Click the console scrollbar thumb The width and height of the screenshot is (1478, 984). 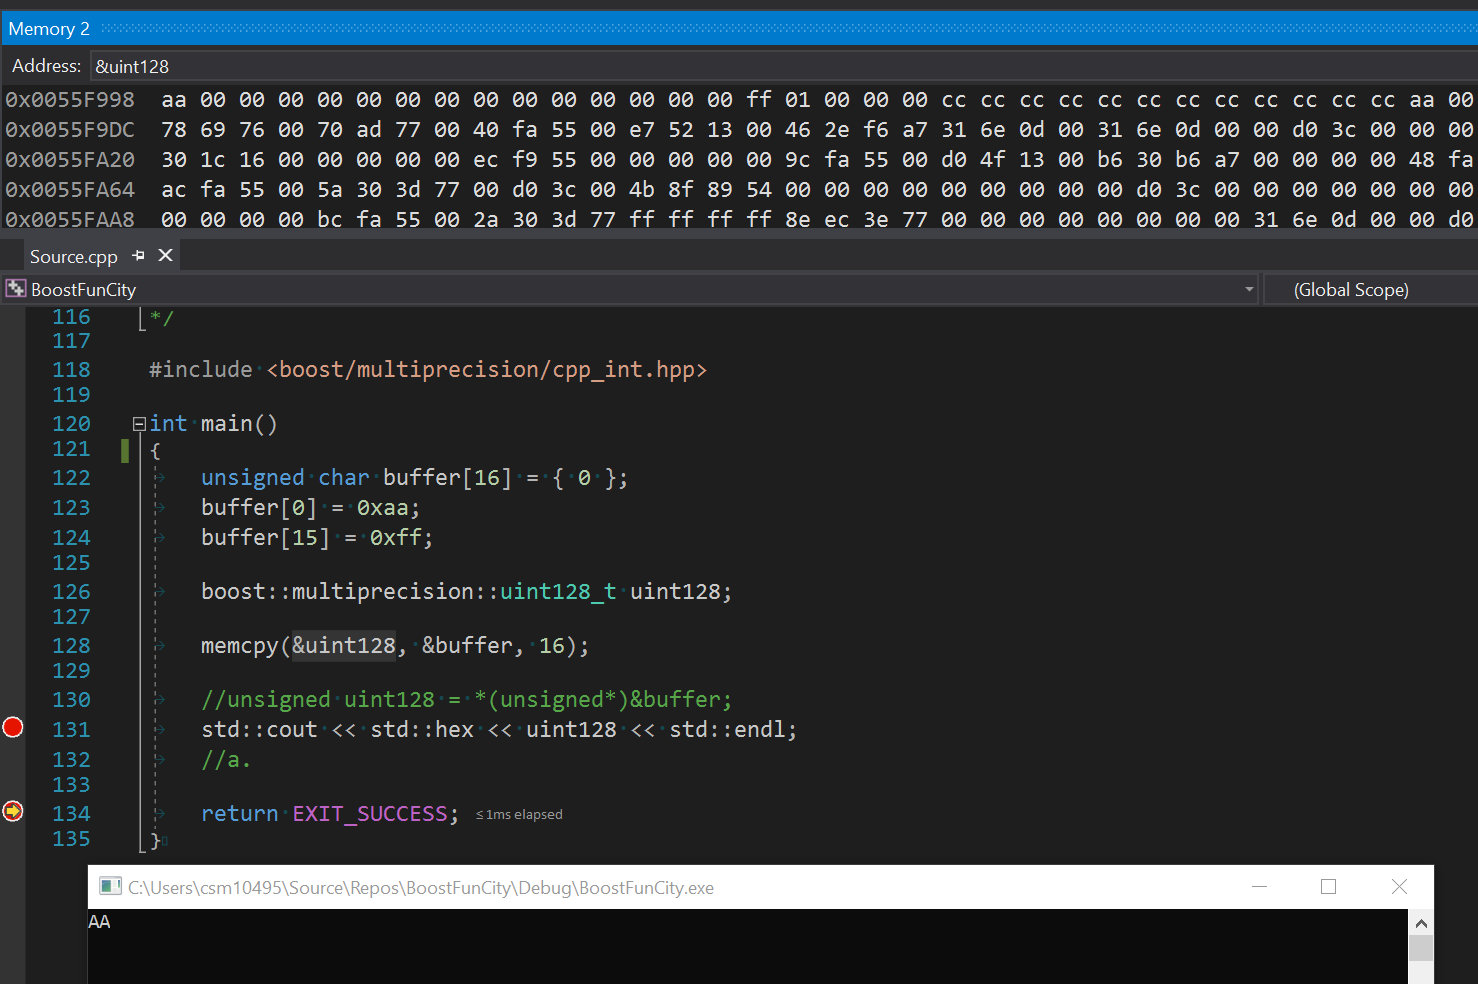(1421, 948)
